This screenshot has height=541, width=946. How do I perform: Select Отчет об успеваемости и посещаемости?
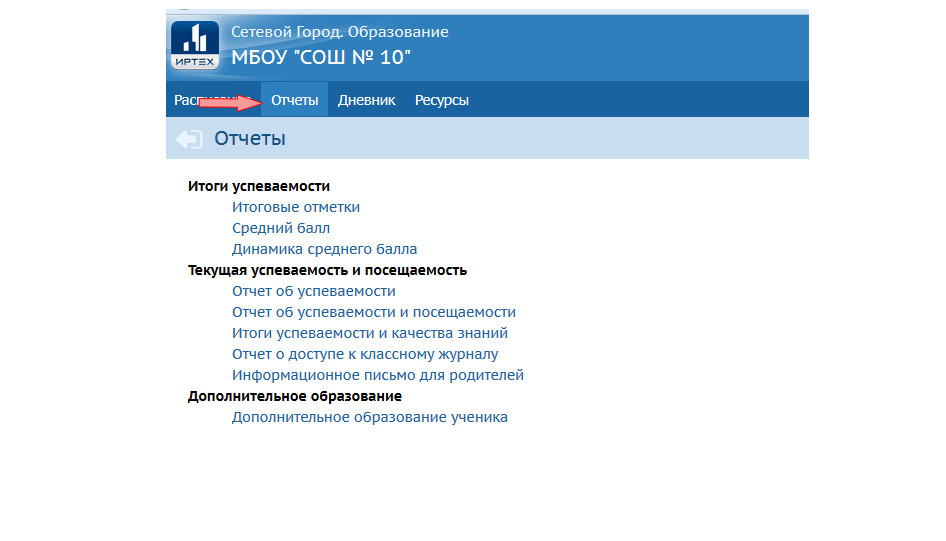(373, 312)
